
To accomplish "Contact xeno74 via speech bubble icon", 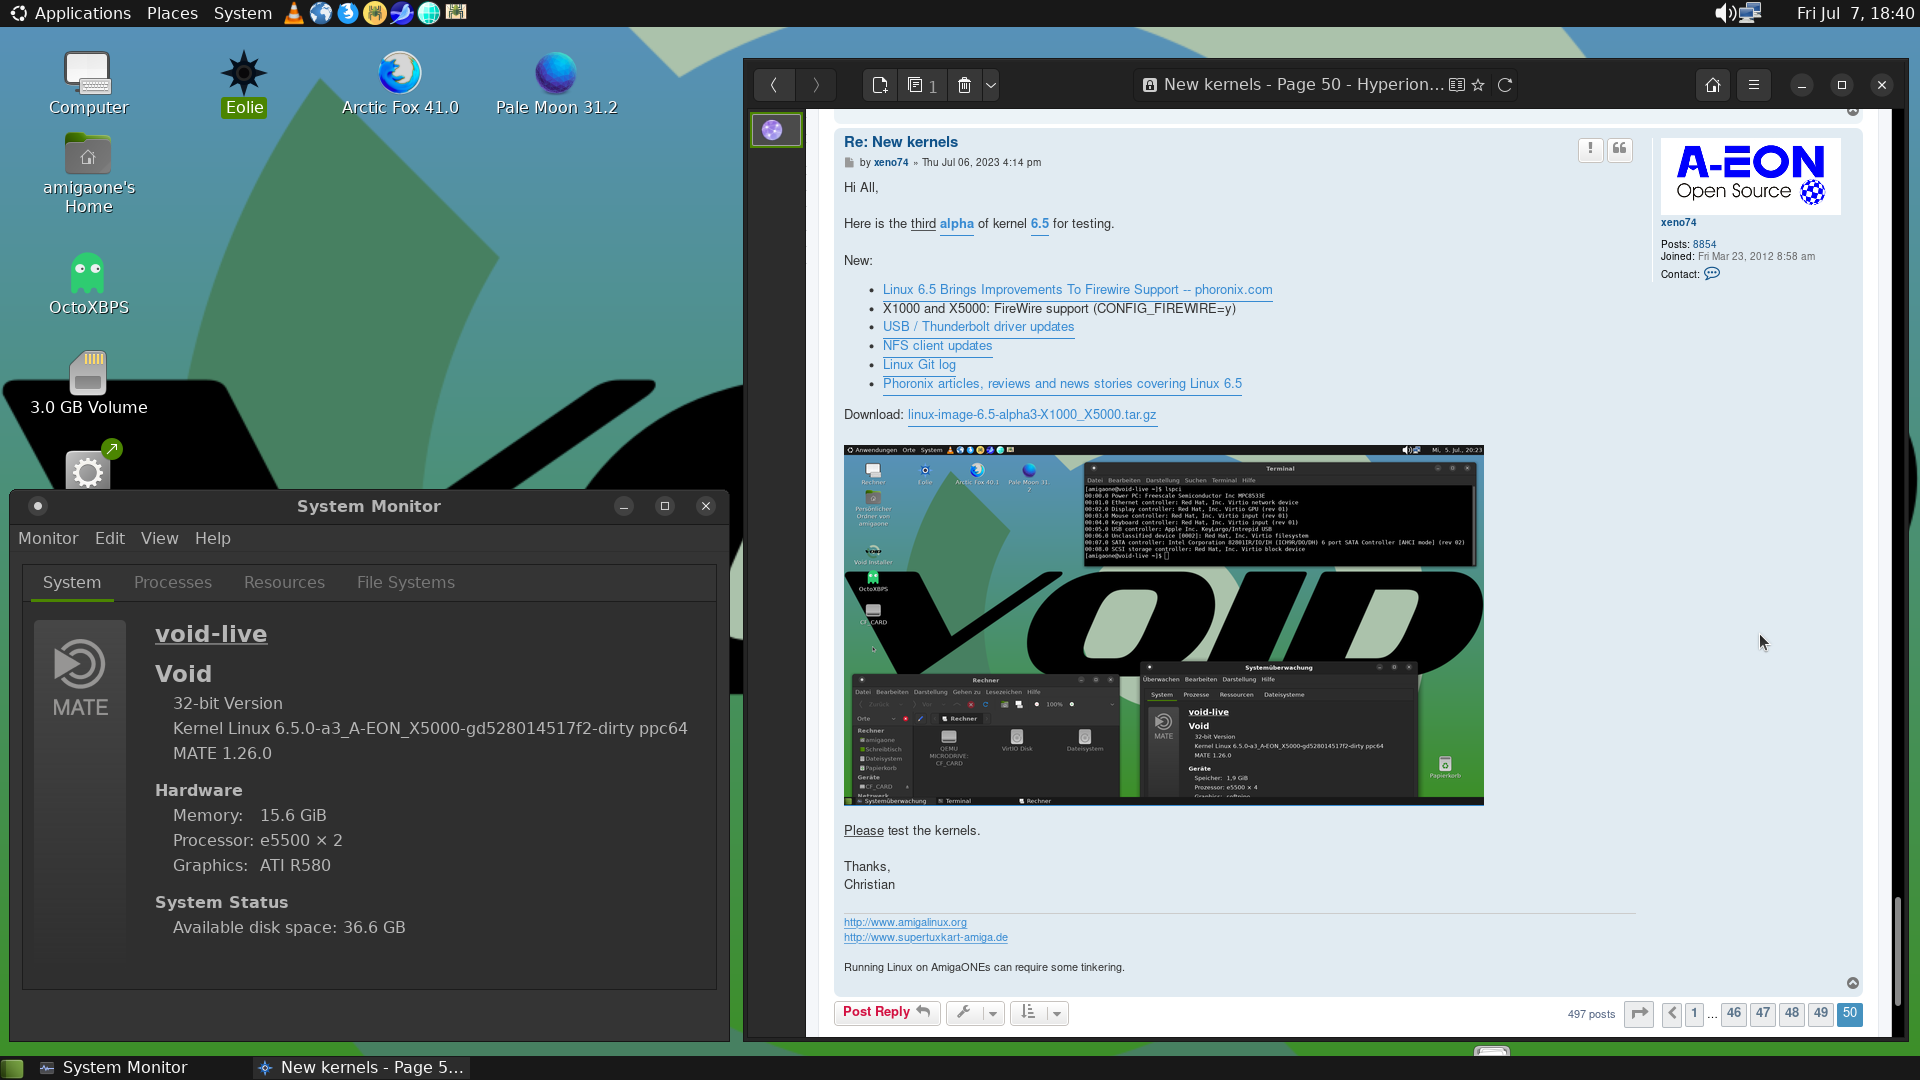I will 1712,274.
